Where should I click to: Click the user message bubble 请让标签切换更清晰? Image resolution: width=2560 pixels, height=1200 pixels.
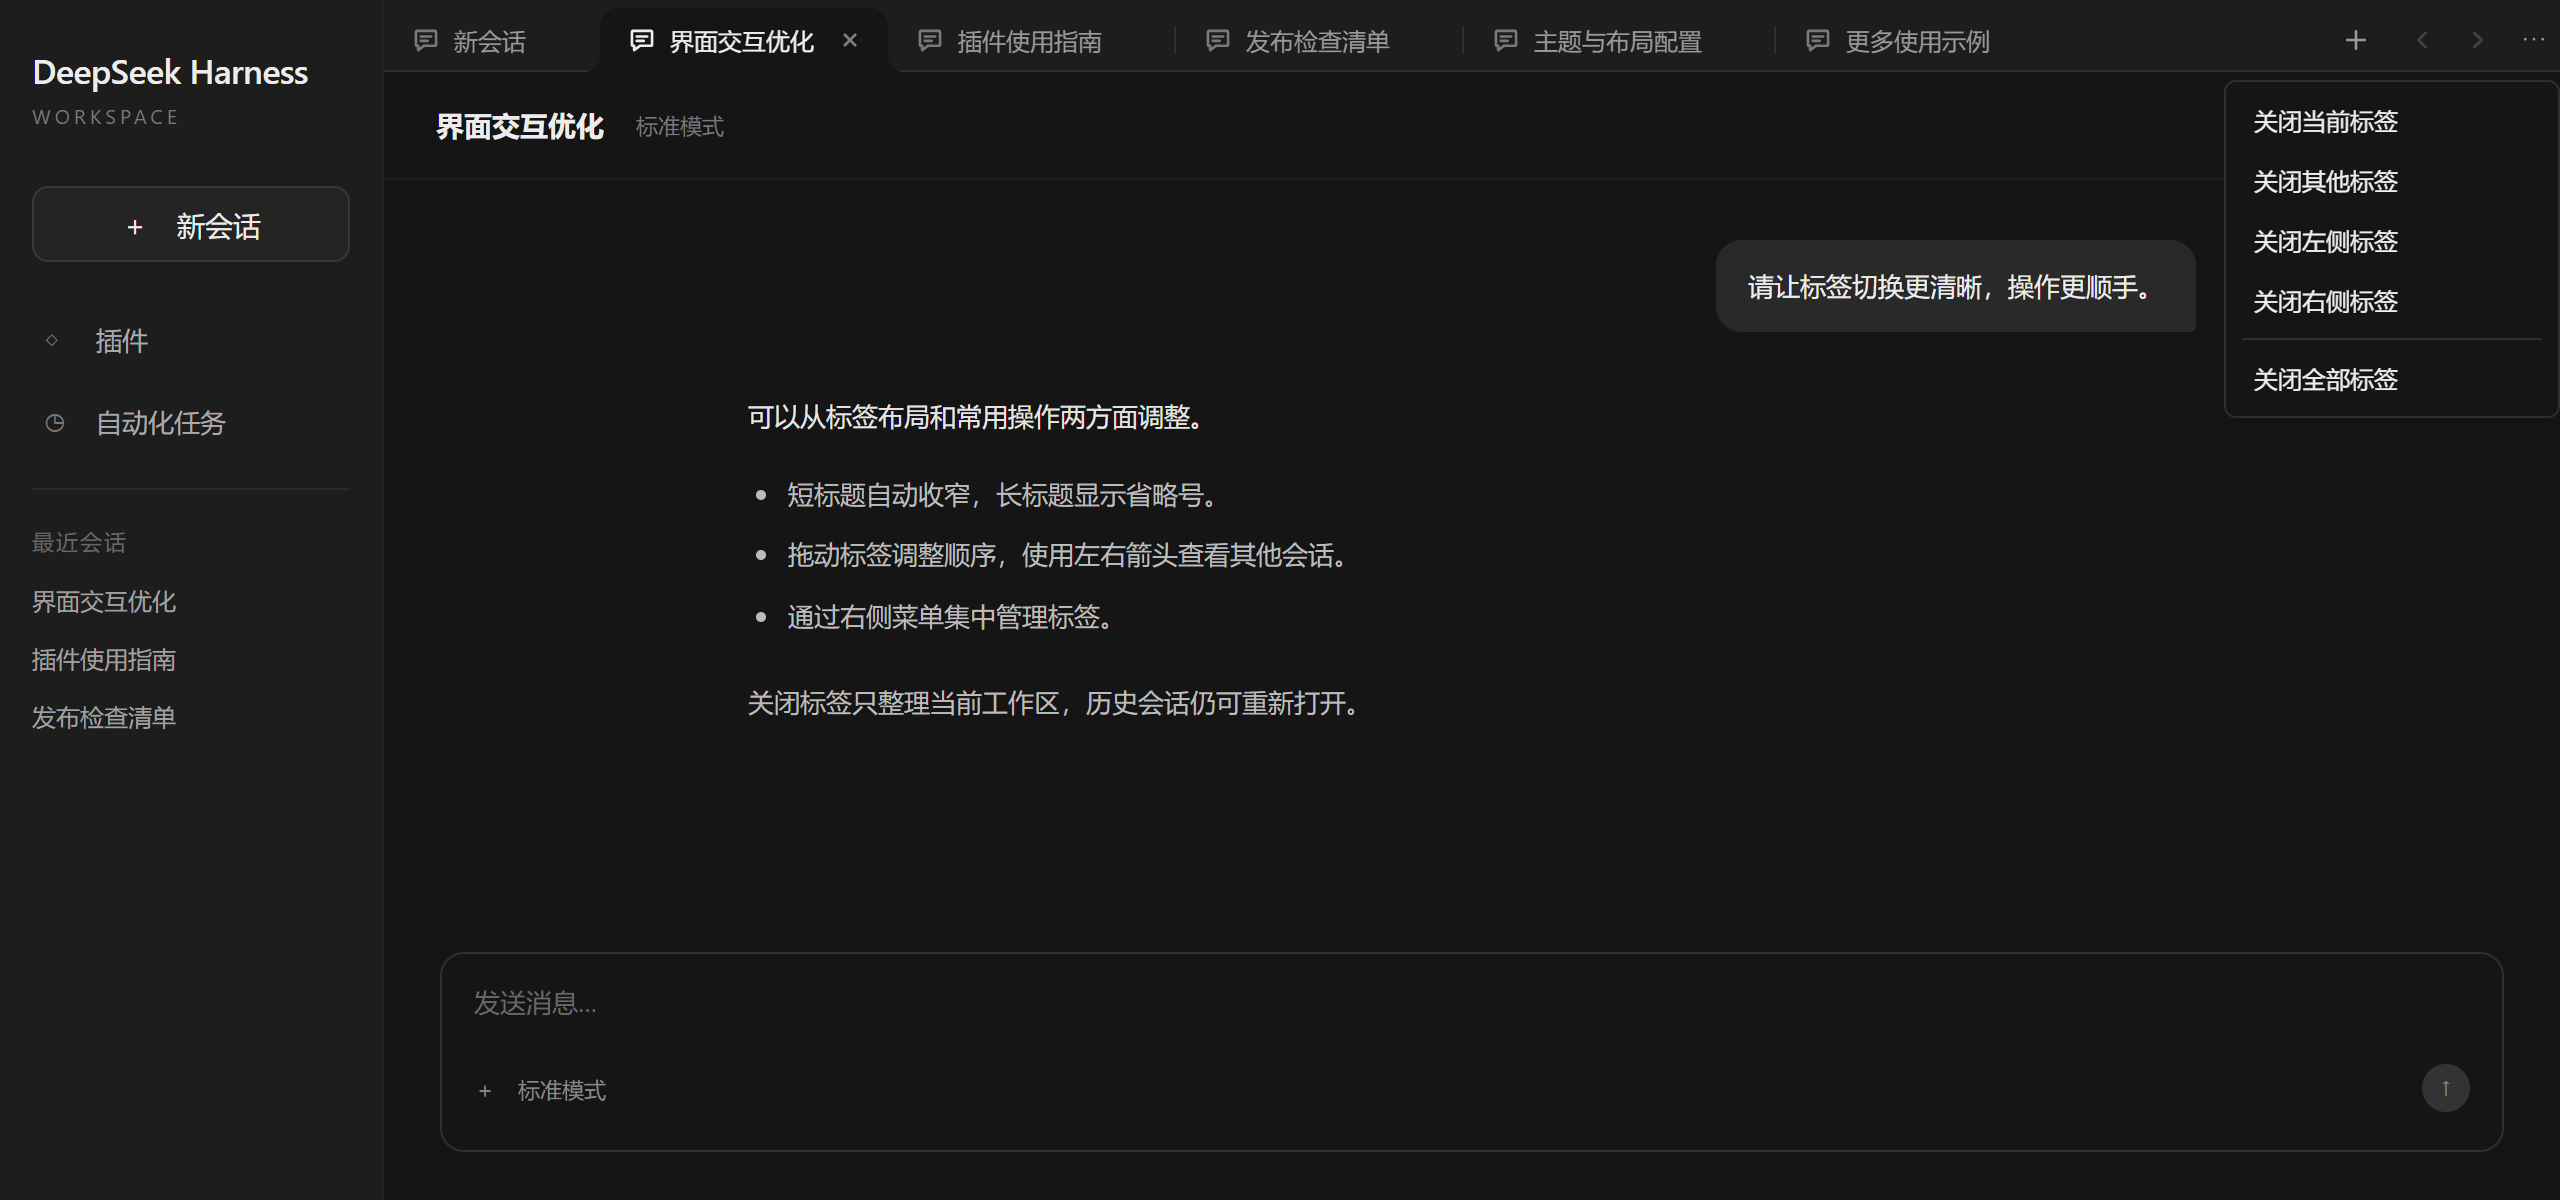[1955, 286]
